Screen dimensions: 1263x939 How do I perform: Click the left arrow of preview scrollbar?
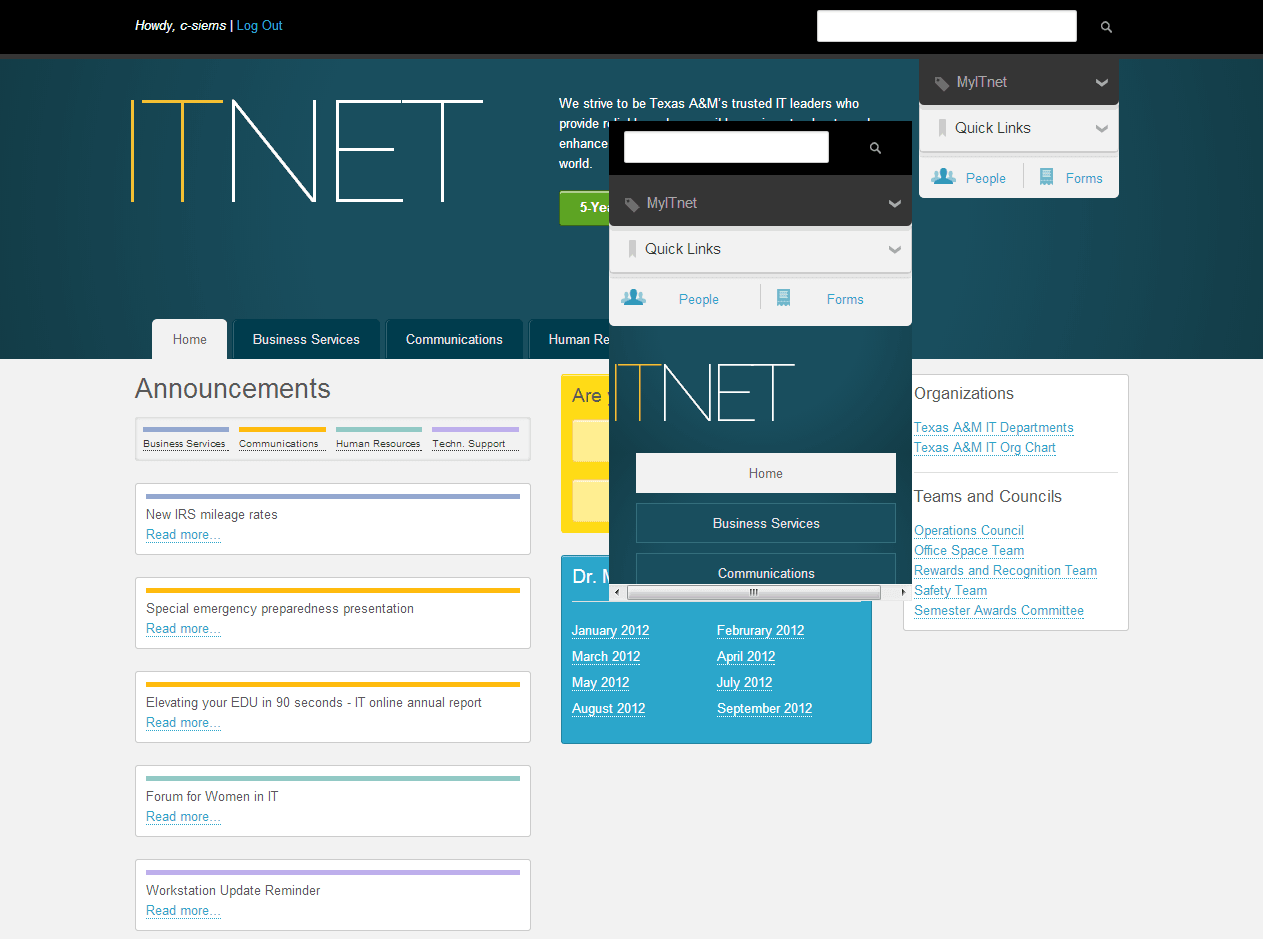coord(616,592)
